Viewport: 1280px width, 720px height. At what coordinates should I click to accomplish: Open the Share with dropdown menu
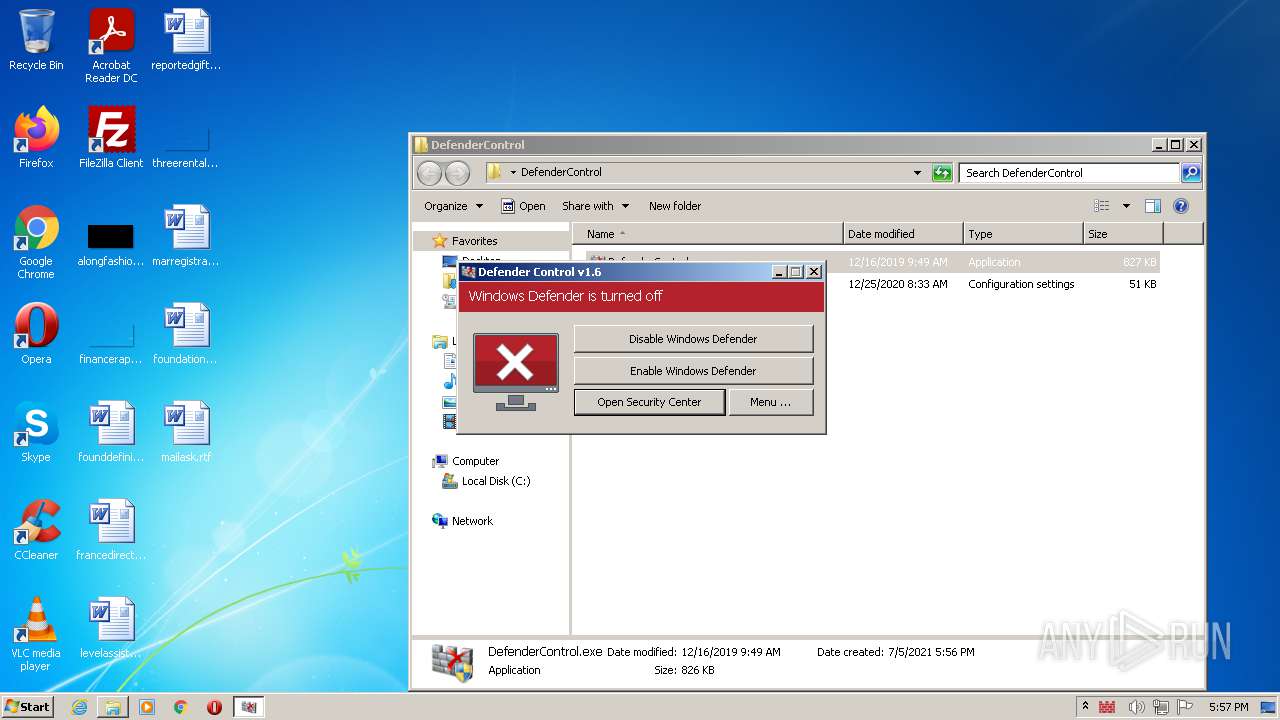(x=596, y=206)
